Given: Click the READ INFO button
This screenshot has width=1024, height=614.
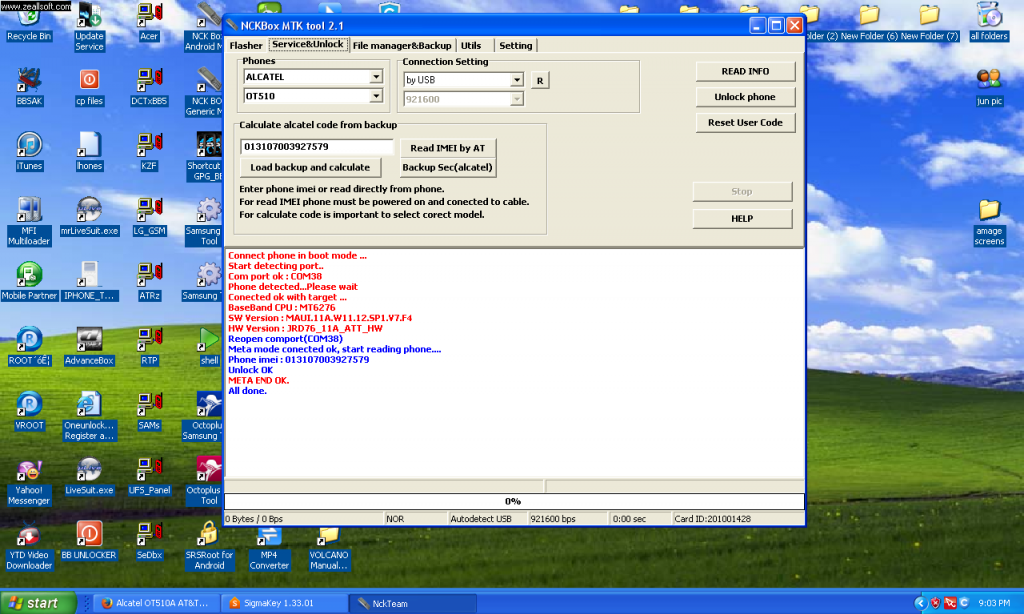Looking at the screenshot, I should click(x=745, y=72).
